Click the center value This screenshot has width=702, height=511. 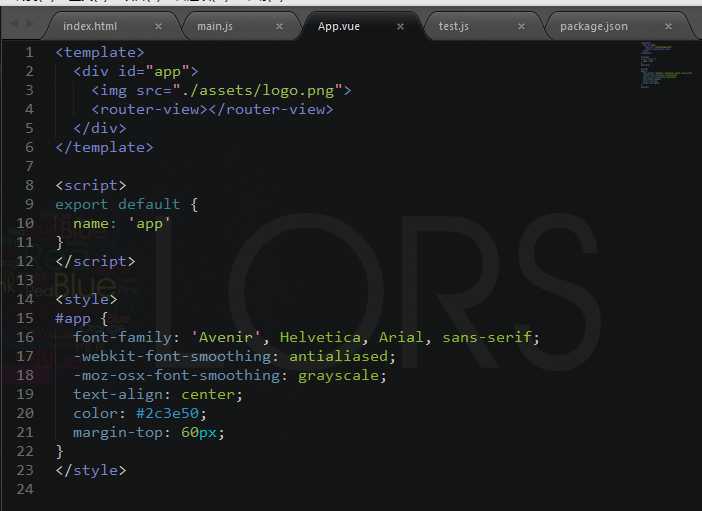pyautogui.click(x=208, y=395)
